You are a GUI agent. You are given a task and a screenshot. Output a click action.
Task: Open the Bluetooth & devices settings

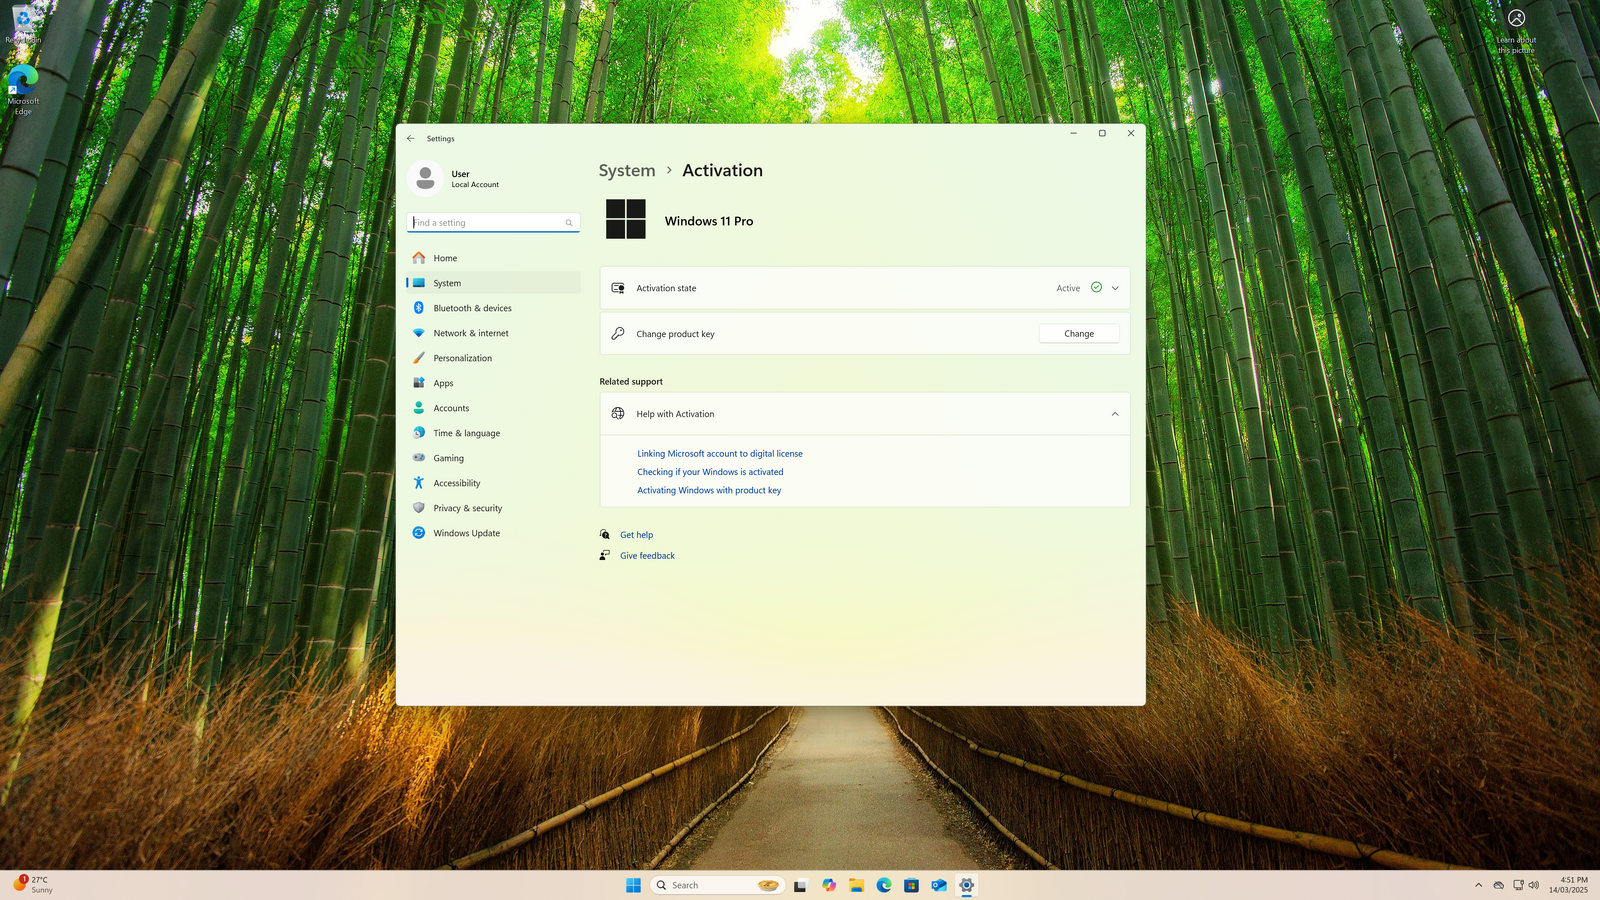(x=472, y=308)
